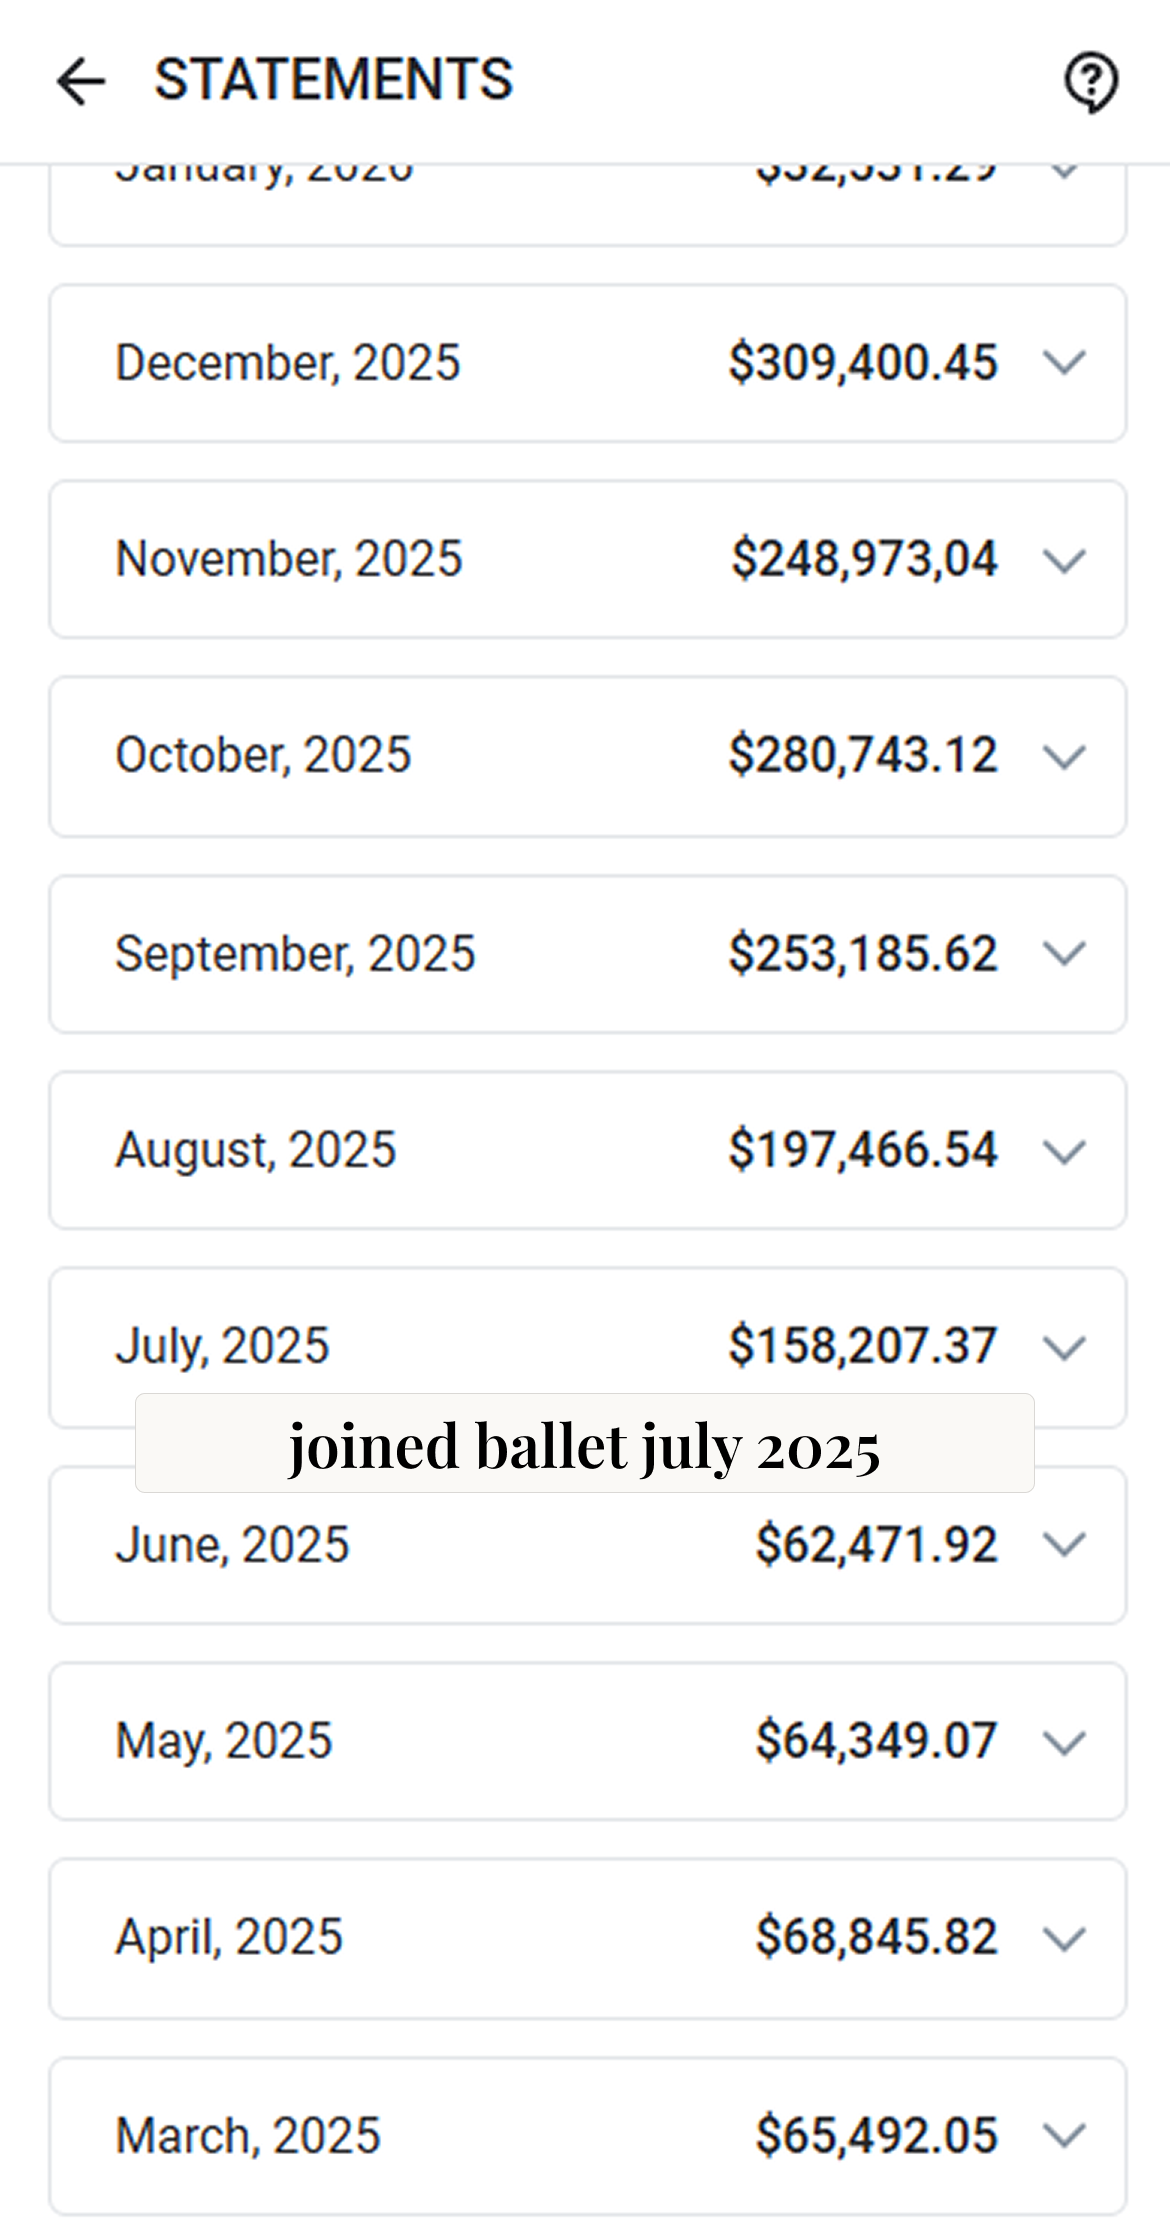Click the September, 2025 month label
1170x2237 pixels.
295,953
